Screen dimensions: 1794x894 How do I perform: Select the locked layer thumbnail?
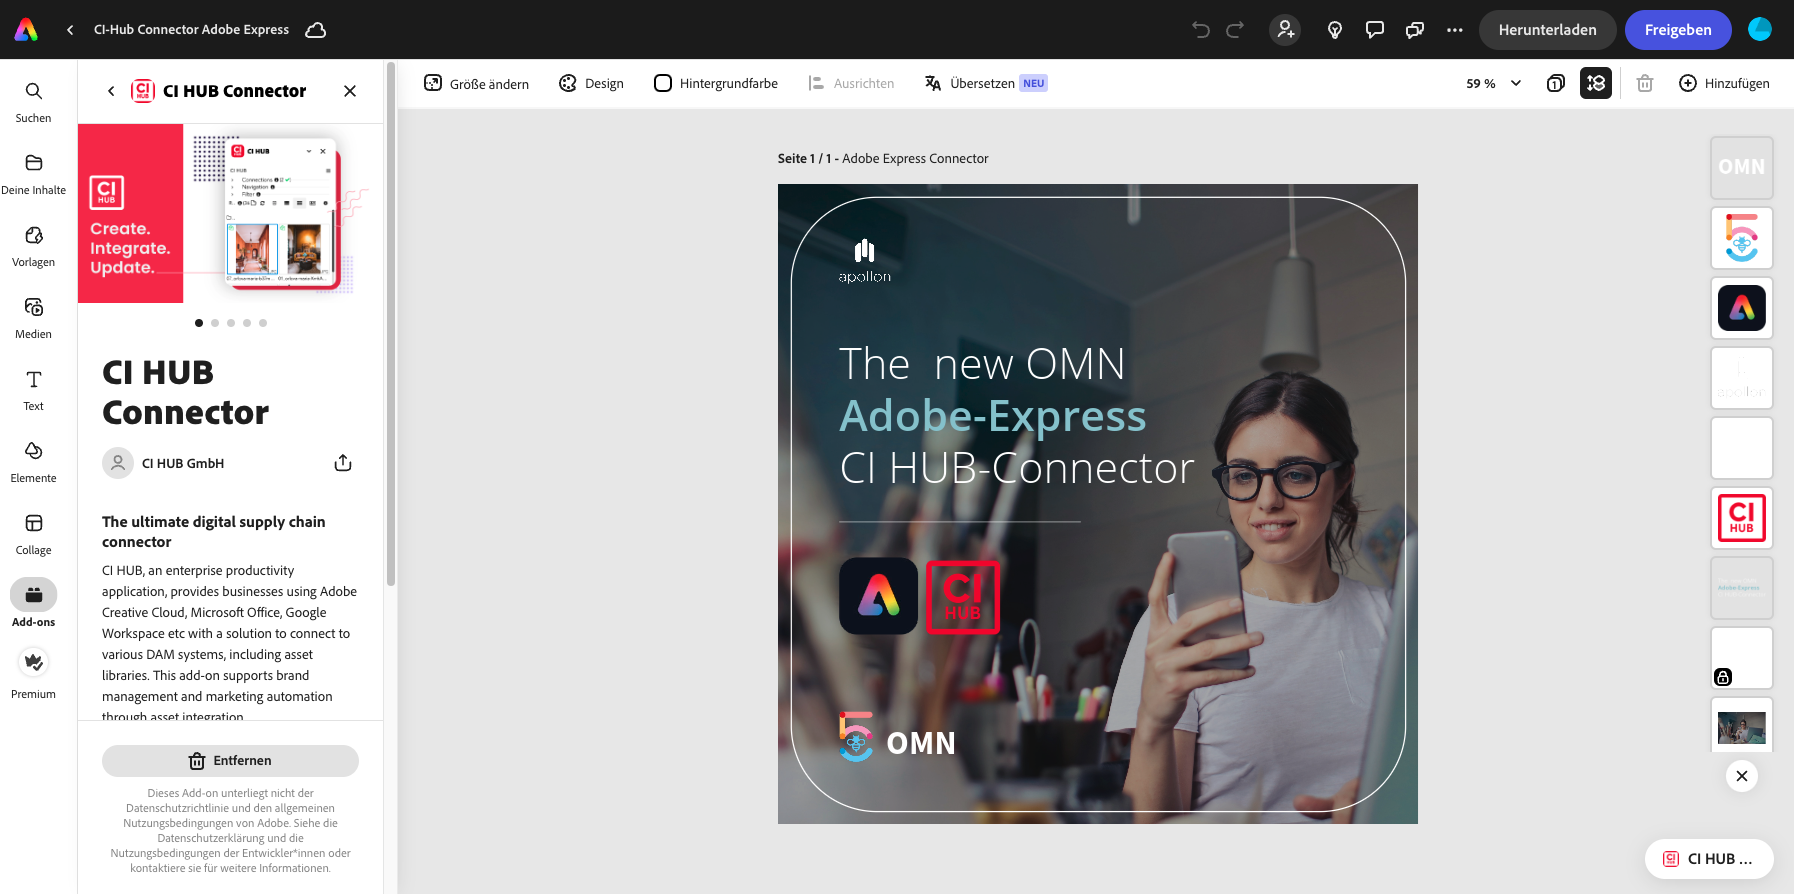[x=1742, y=658]
